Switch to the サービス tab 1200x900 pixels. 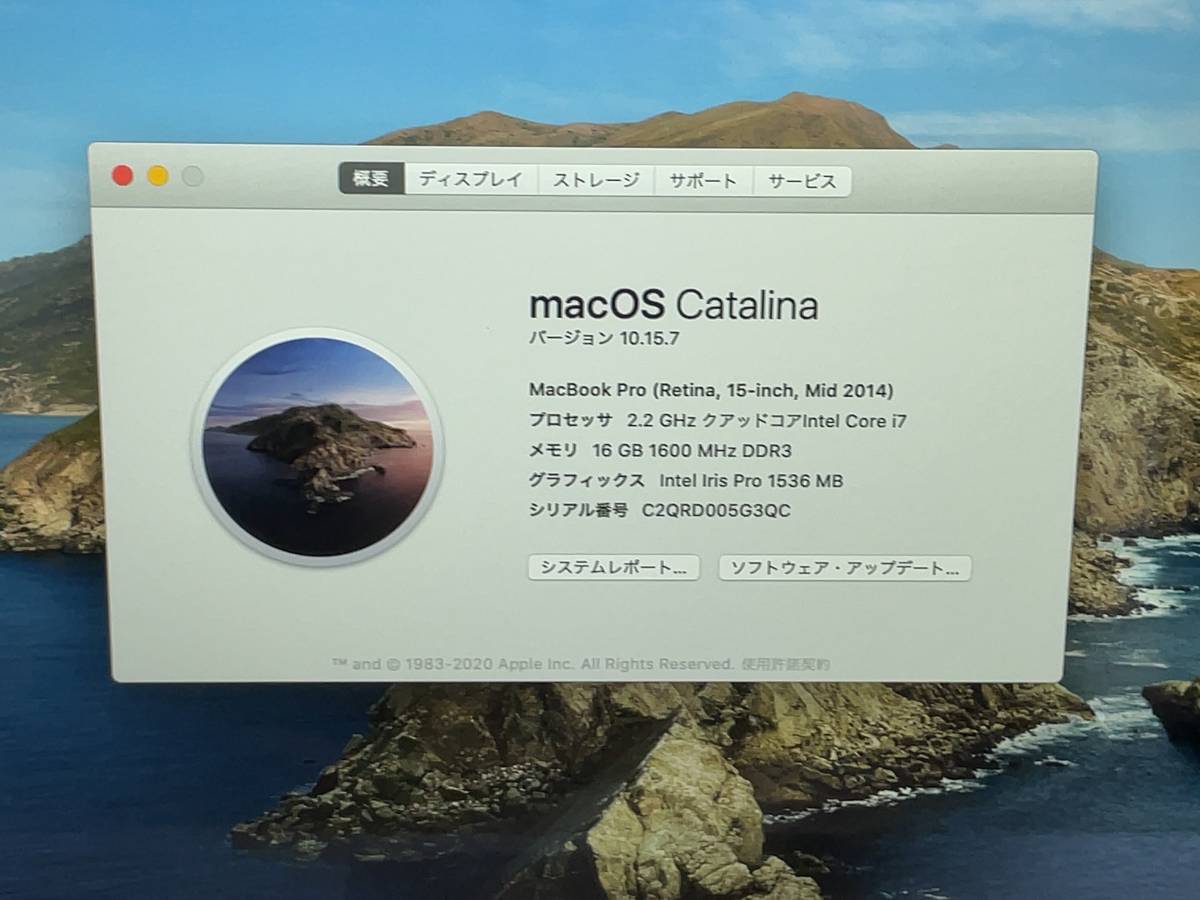pos(802,182)
